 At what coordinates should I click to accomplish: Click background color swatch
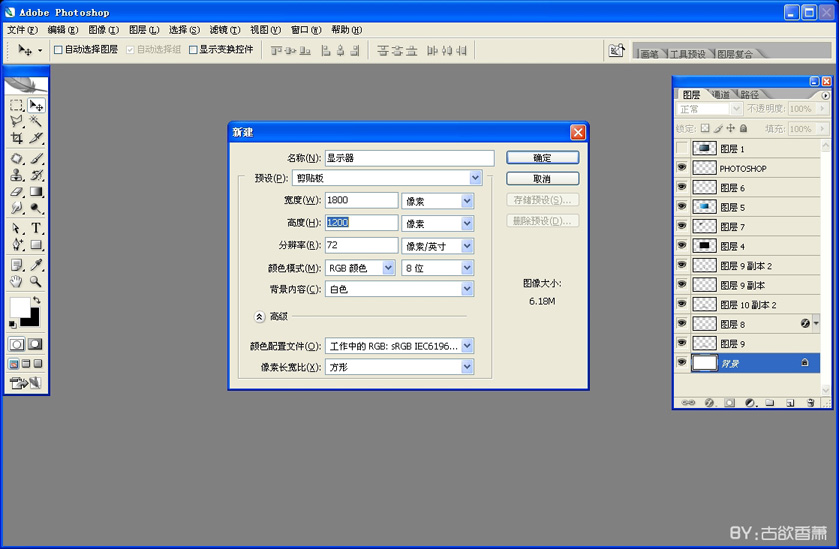pos(33,320)
